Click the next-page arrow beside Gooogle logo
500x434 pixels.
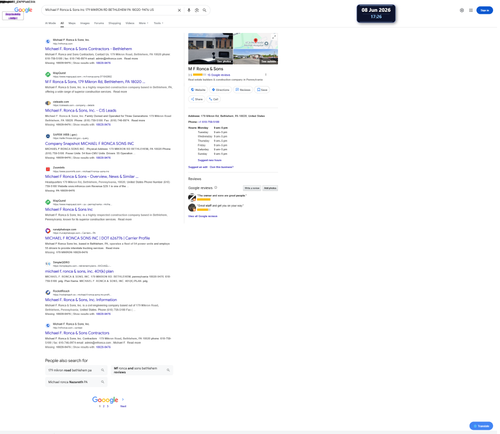(123, 399)
